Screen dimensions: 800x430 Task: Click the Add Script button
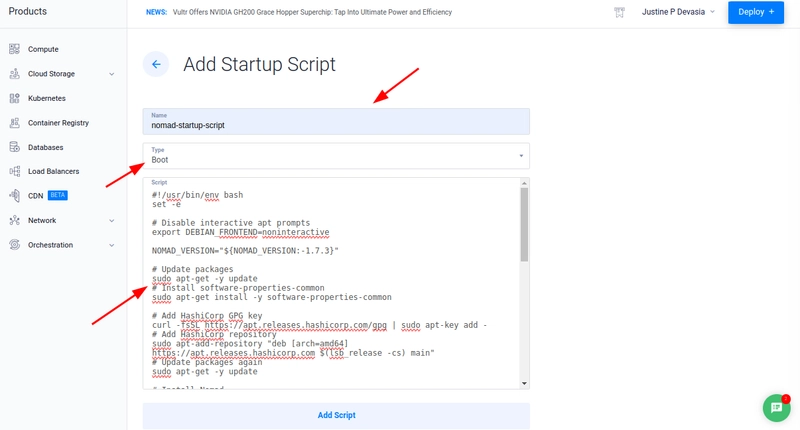point(336,415)
